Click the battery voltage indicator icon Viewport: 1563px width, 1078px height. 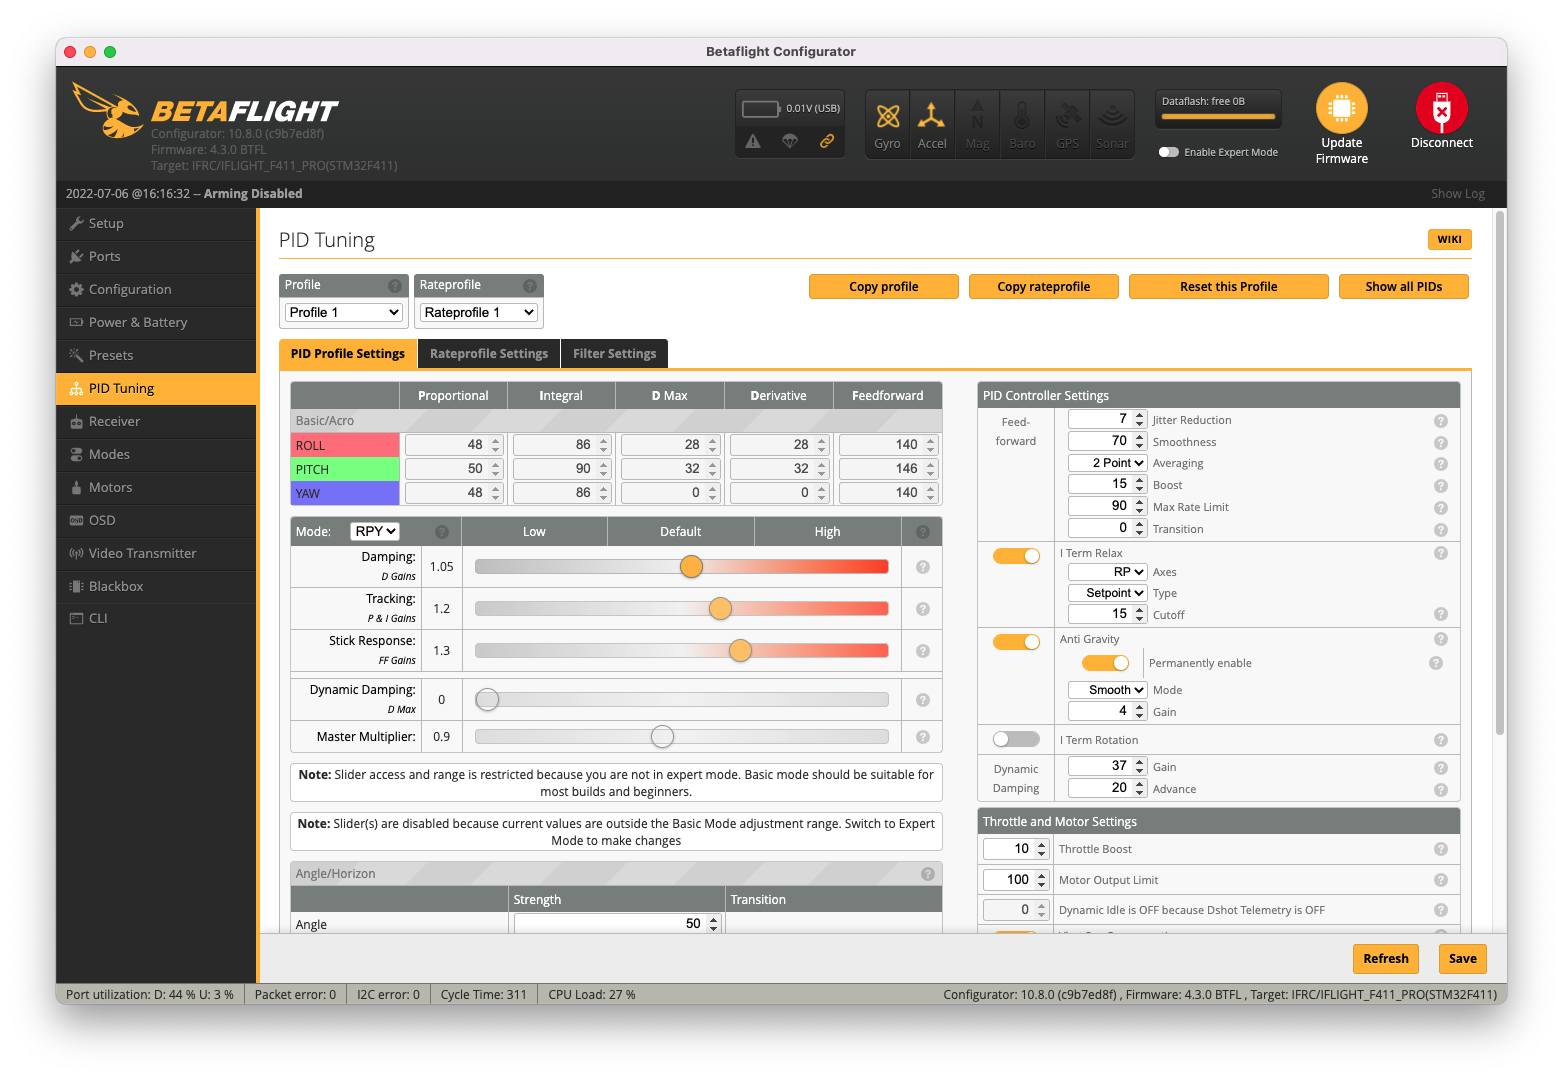click(761, 108)
